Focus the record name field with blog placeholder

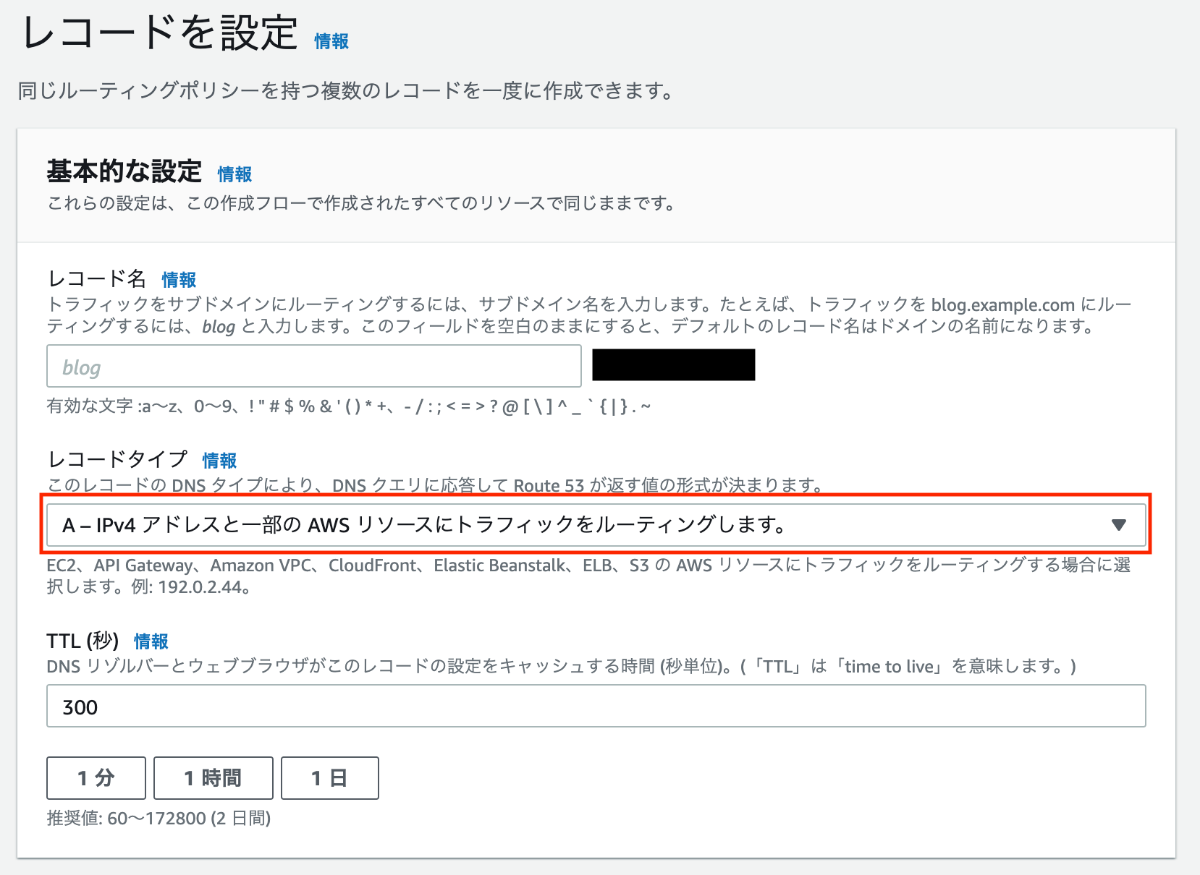pyautogui.click(x=314, y=367)
